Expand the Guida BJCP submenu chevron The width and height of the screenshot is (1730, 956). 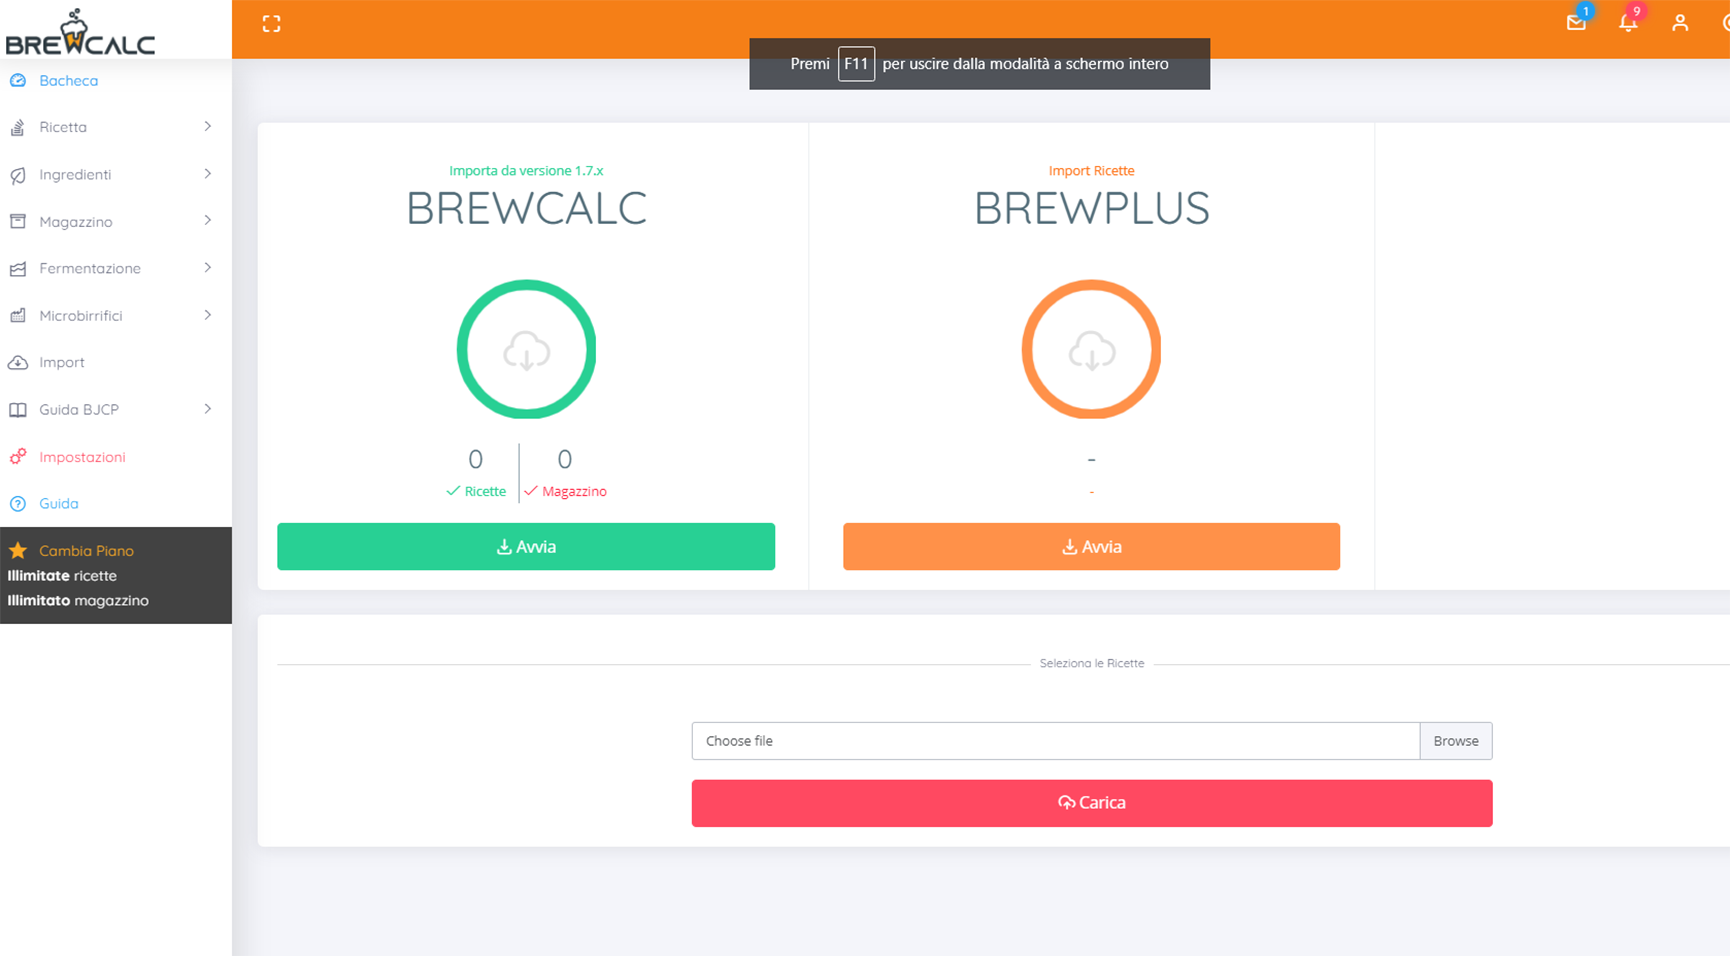208,409
